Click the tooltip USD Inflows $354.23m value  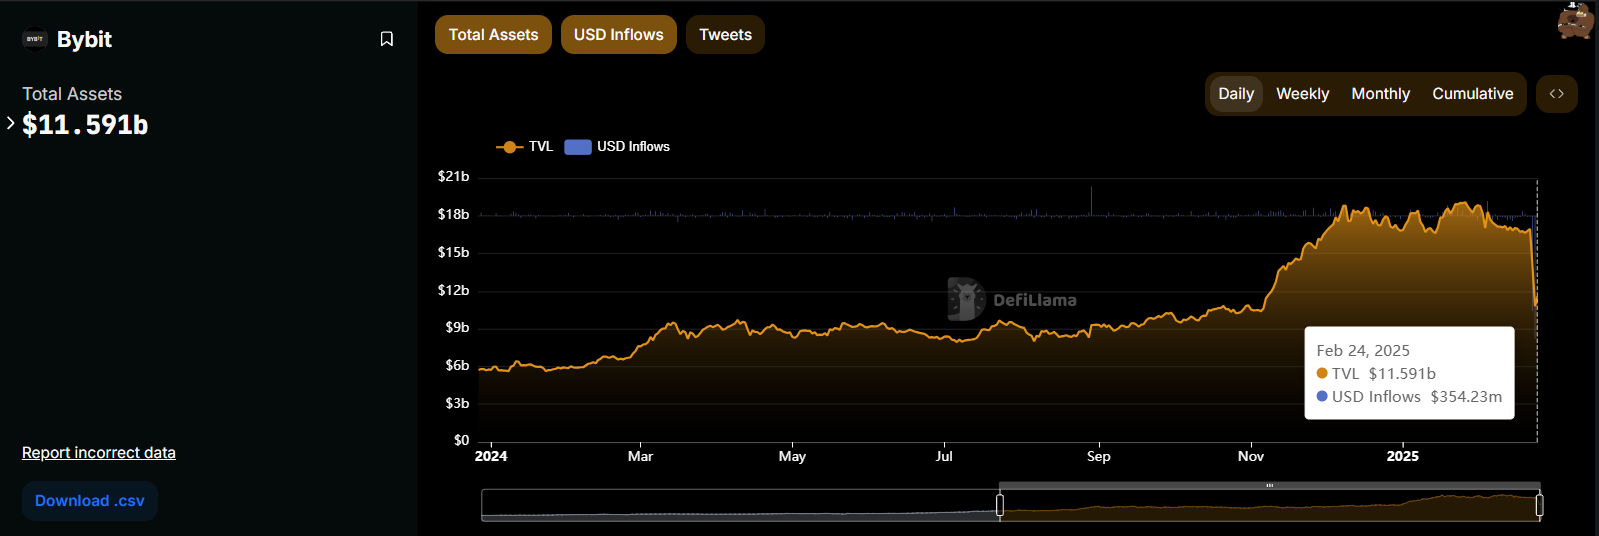[x=1466, y=397]
